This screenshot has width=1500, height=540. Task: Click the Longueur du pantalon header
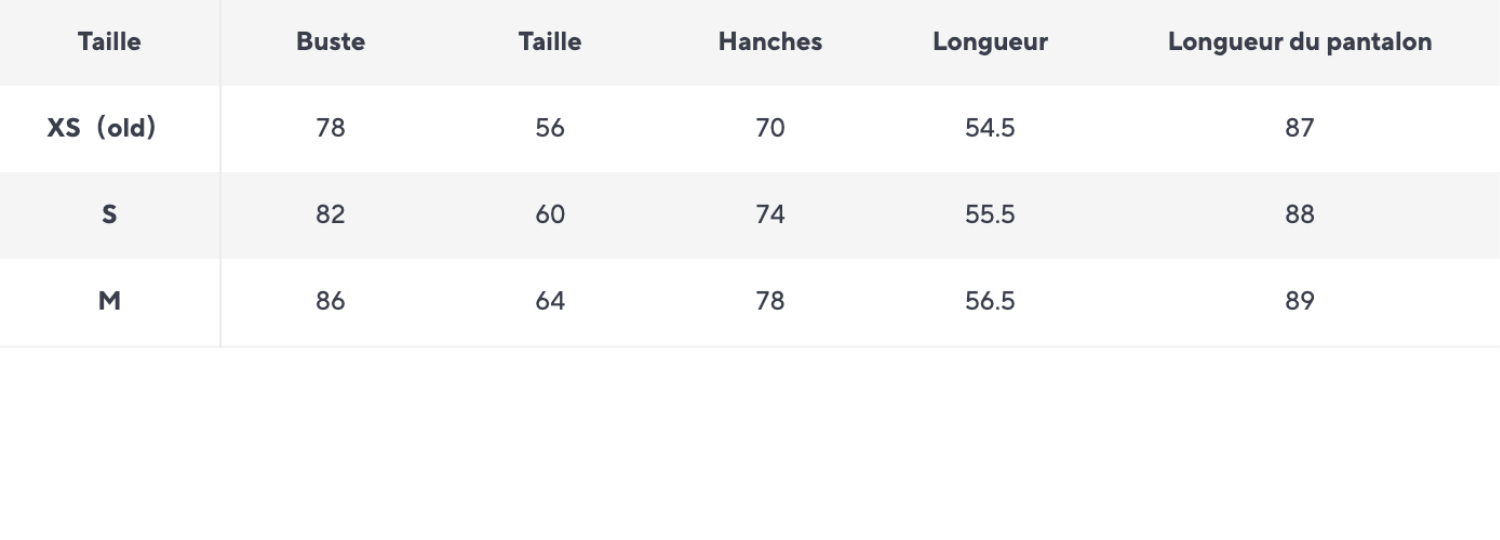[1299, 42]
